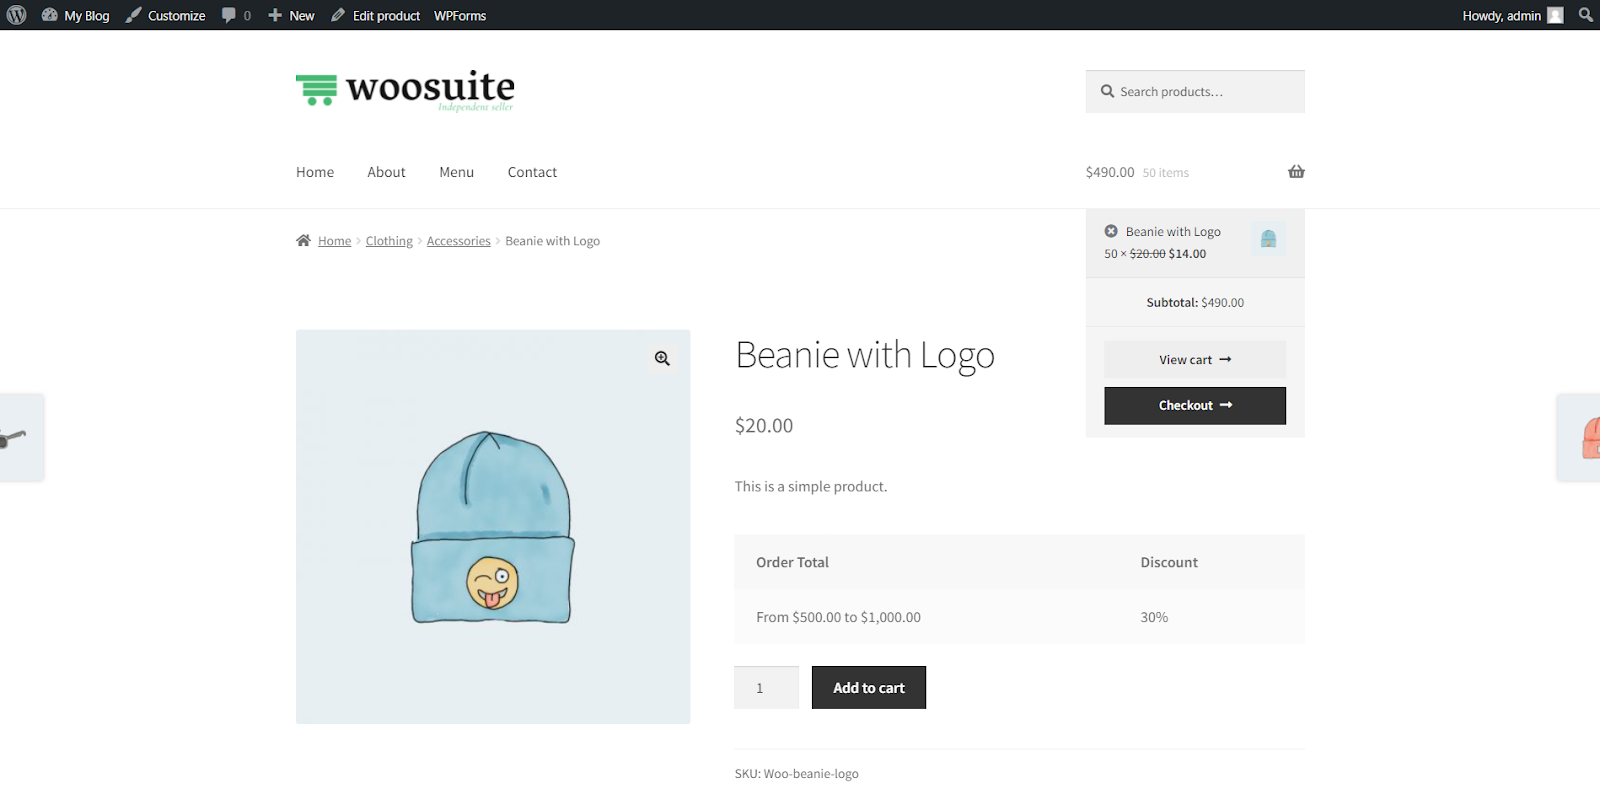Click the Checkout button
This screenshot has width=1600, height=789.
1195,405
